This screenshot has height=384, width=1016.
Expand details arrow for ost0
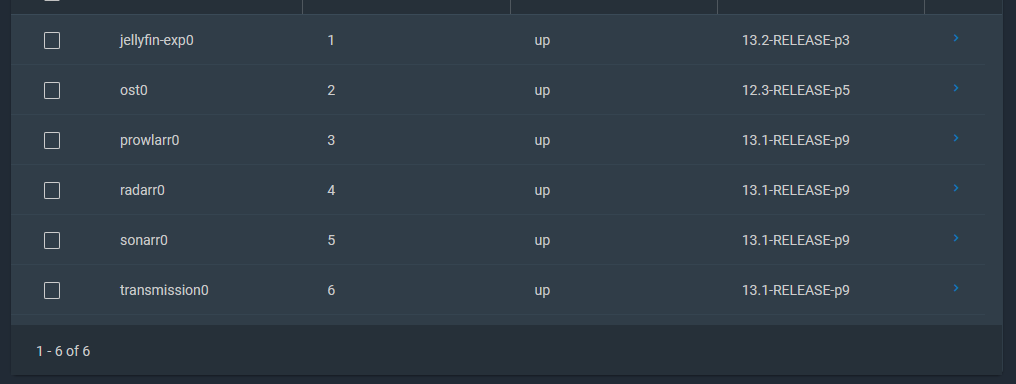pos(956,88)
